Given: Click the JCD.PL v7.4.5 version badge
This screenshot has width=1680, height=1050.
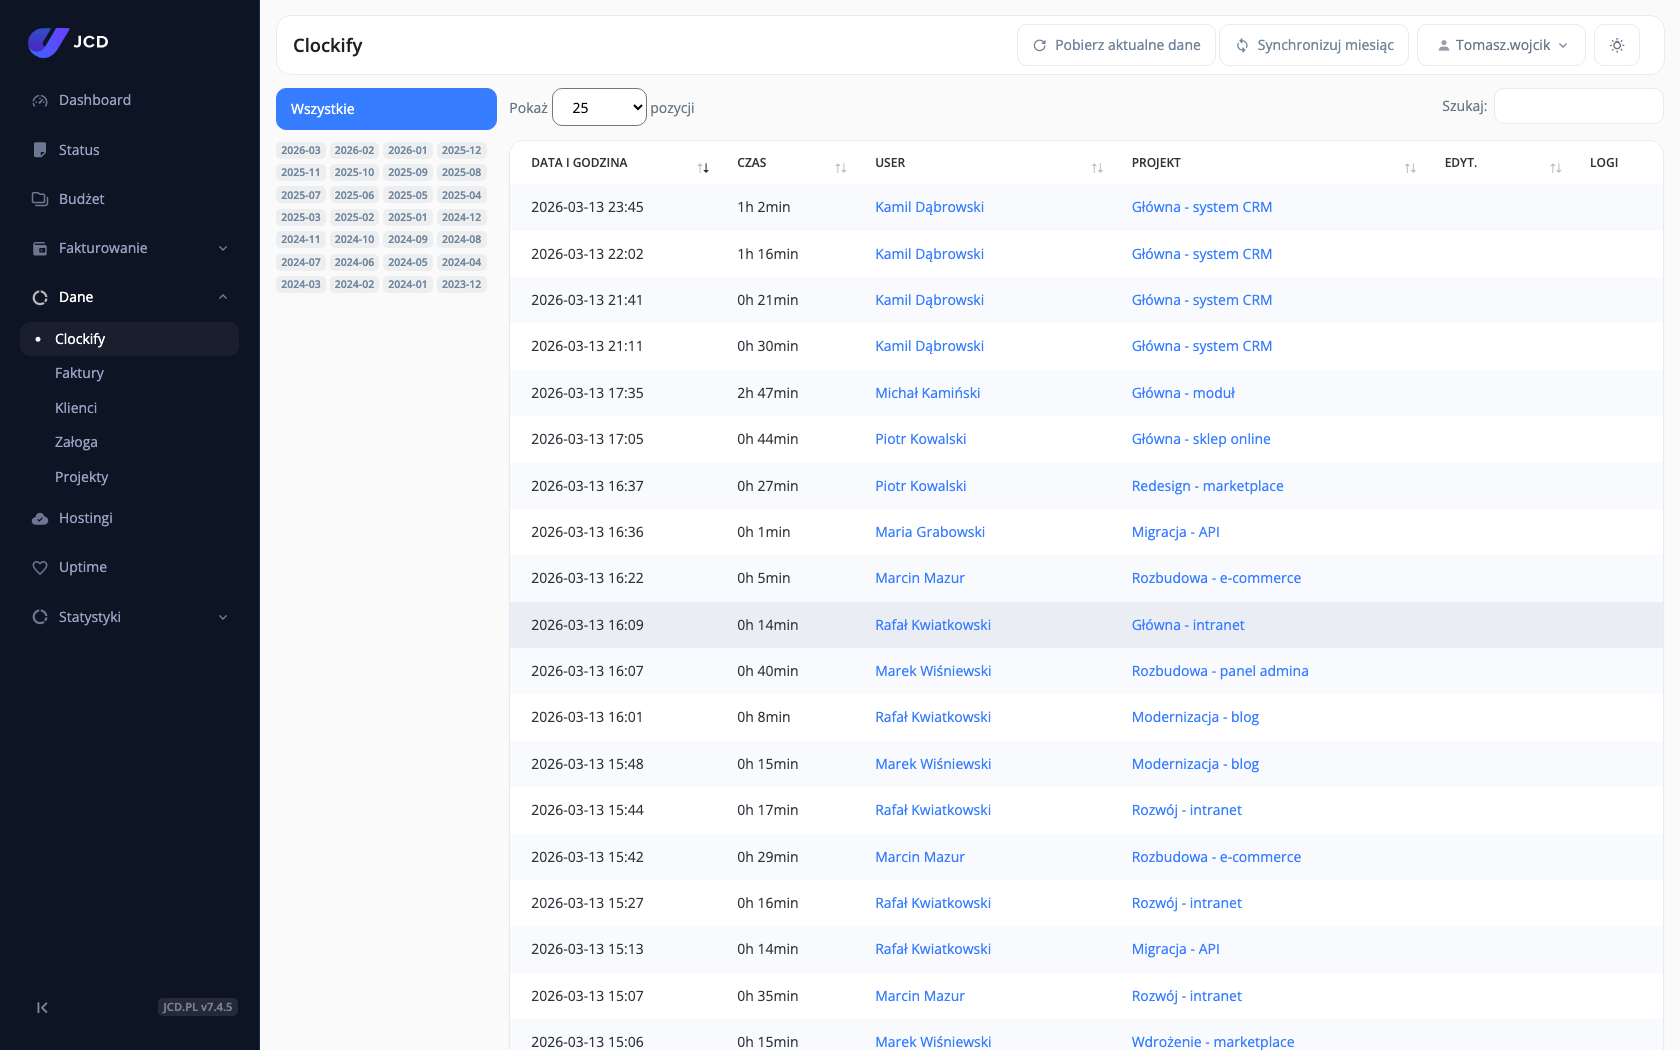Looking at the screenshot, I should (x=198, y=1007).
